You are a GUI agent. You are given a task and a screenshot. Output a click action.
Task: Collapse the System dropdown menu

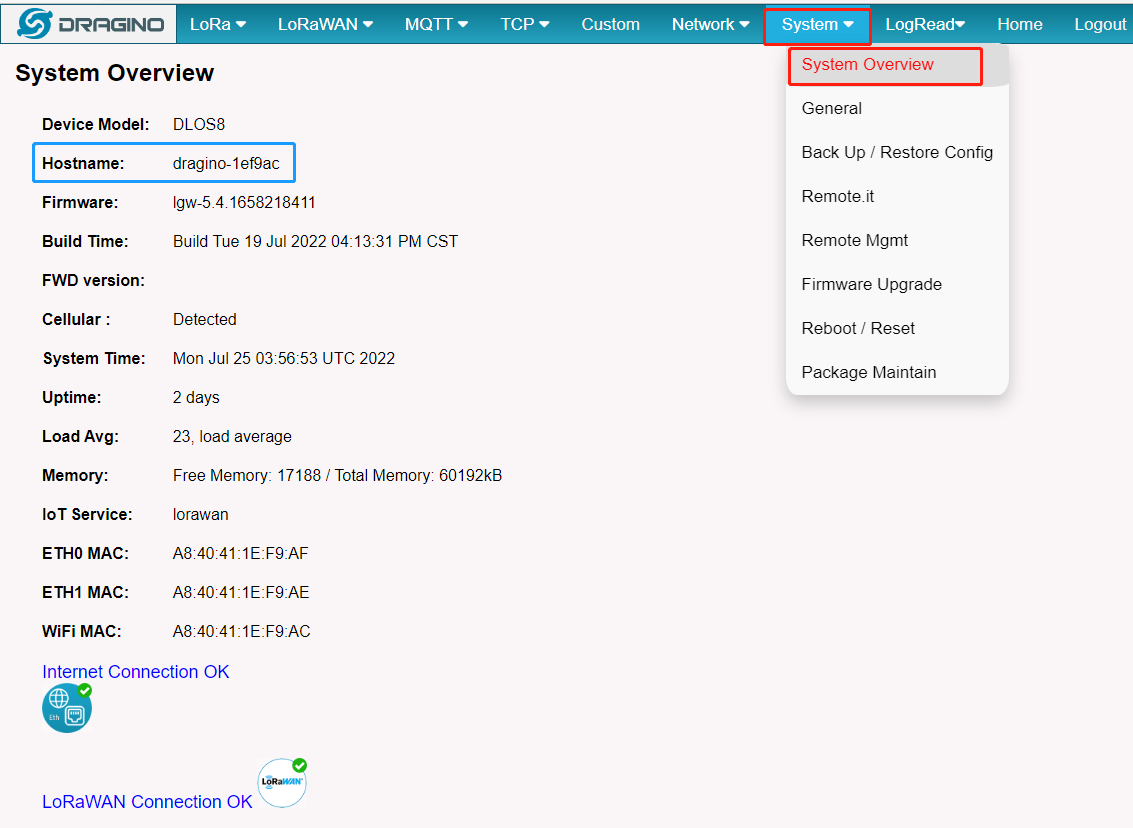pos(817,25)
